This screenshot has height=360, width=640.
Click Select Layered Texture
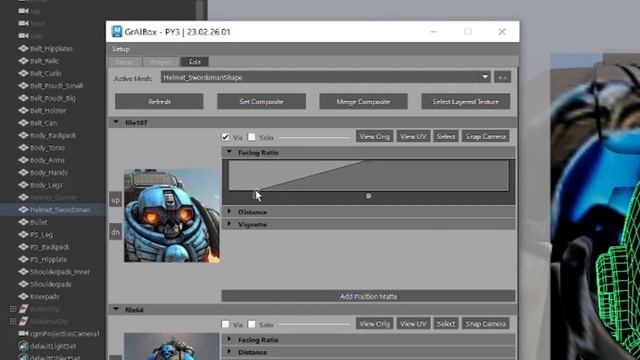point(466,101)
